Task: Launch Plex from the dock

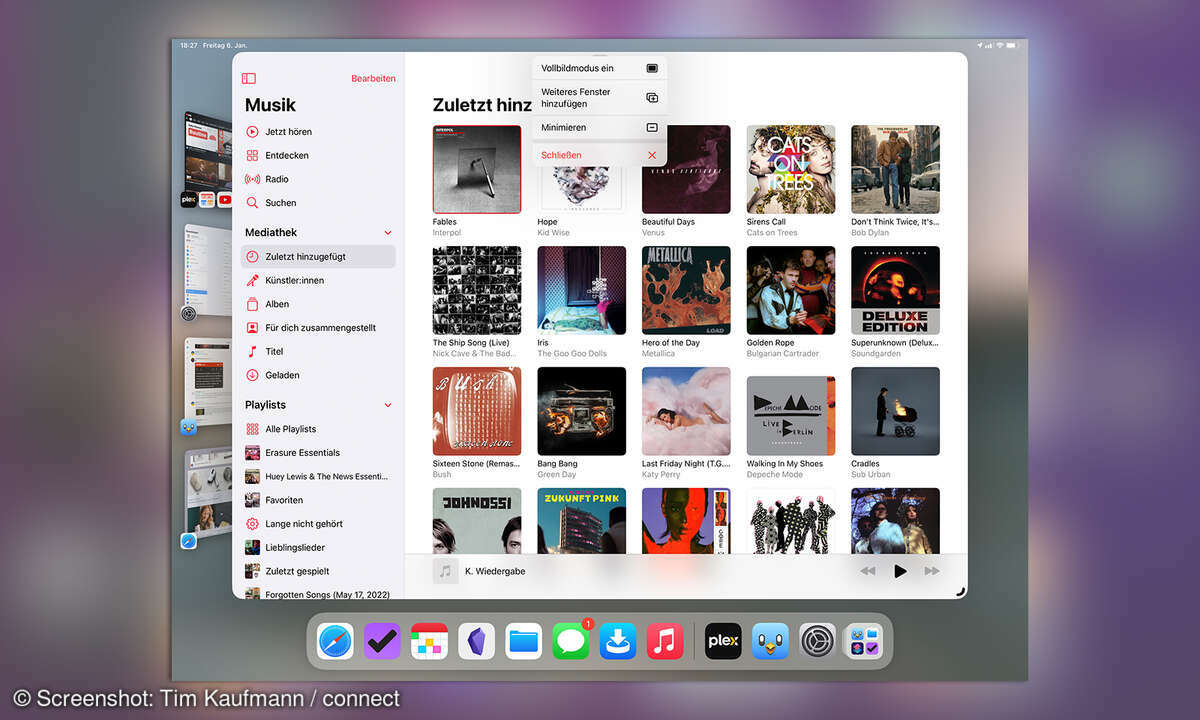Action: tap(723, 641)
